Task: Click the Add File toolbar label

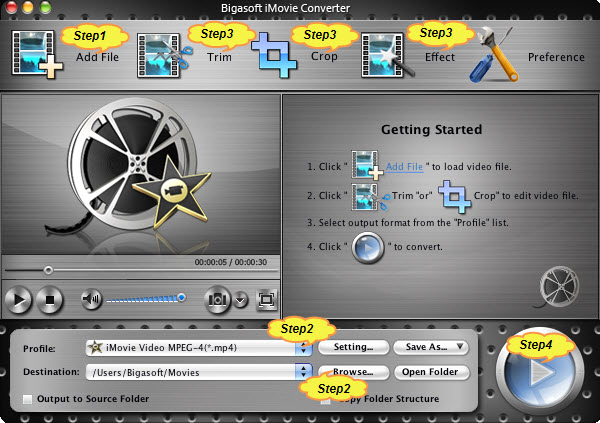Action: pyautogui.click(x=97, y=57)
